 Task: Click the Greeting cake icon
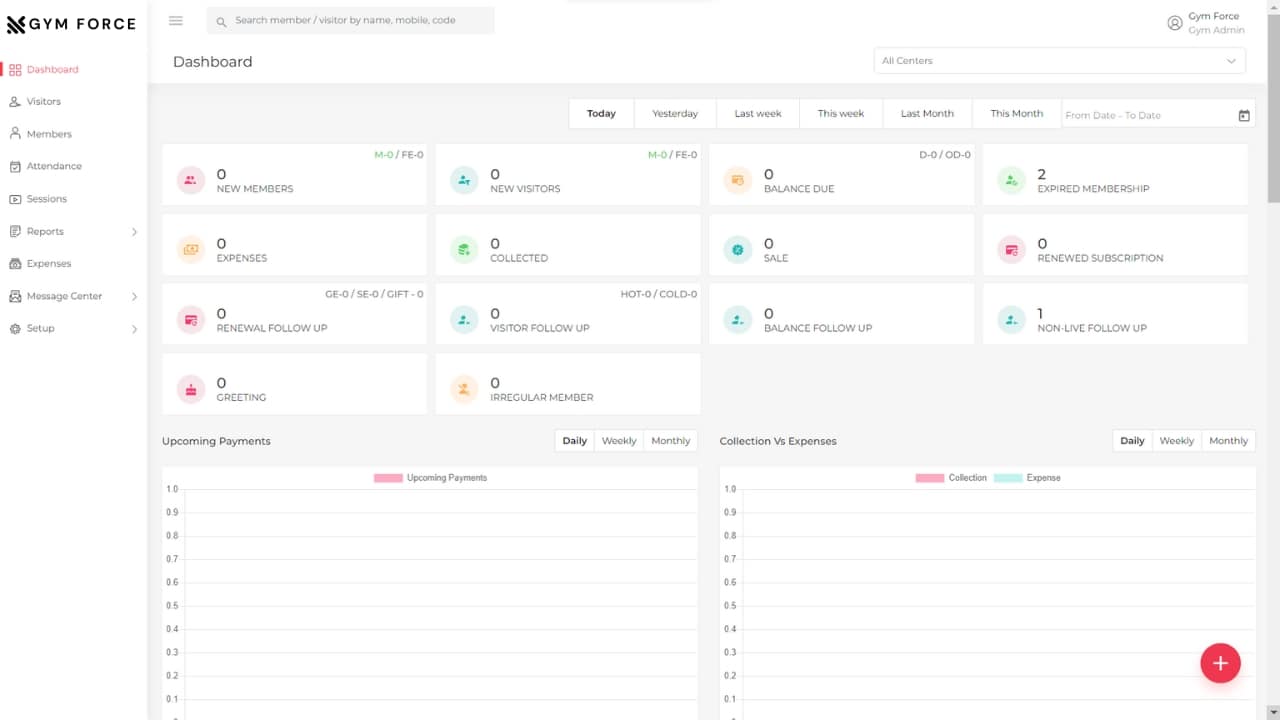pyautogui.click(x=190, y=390)
